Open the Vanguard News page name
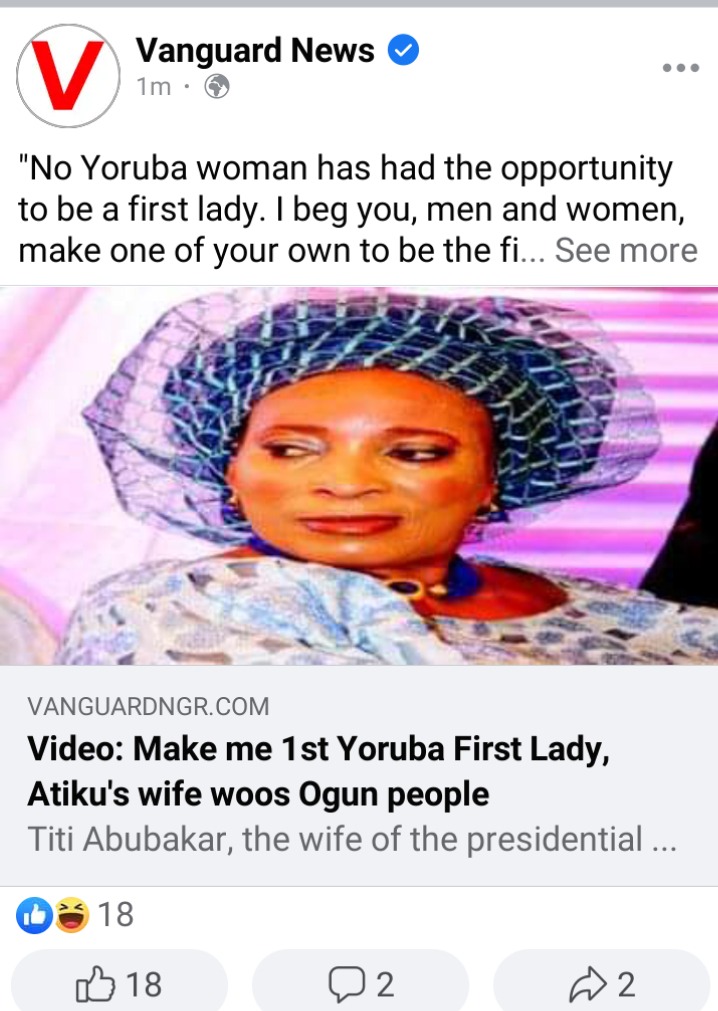The width and height of the screenshot is (718, 1011). 255,50
